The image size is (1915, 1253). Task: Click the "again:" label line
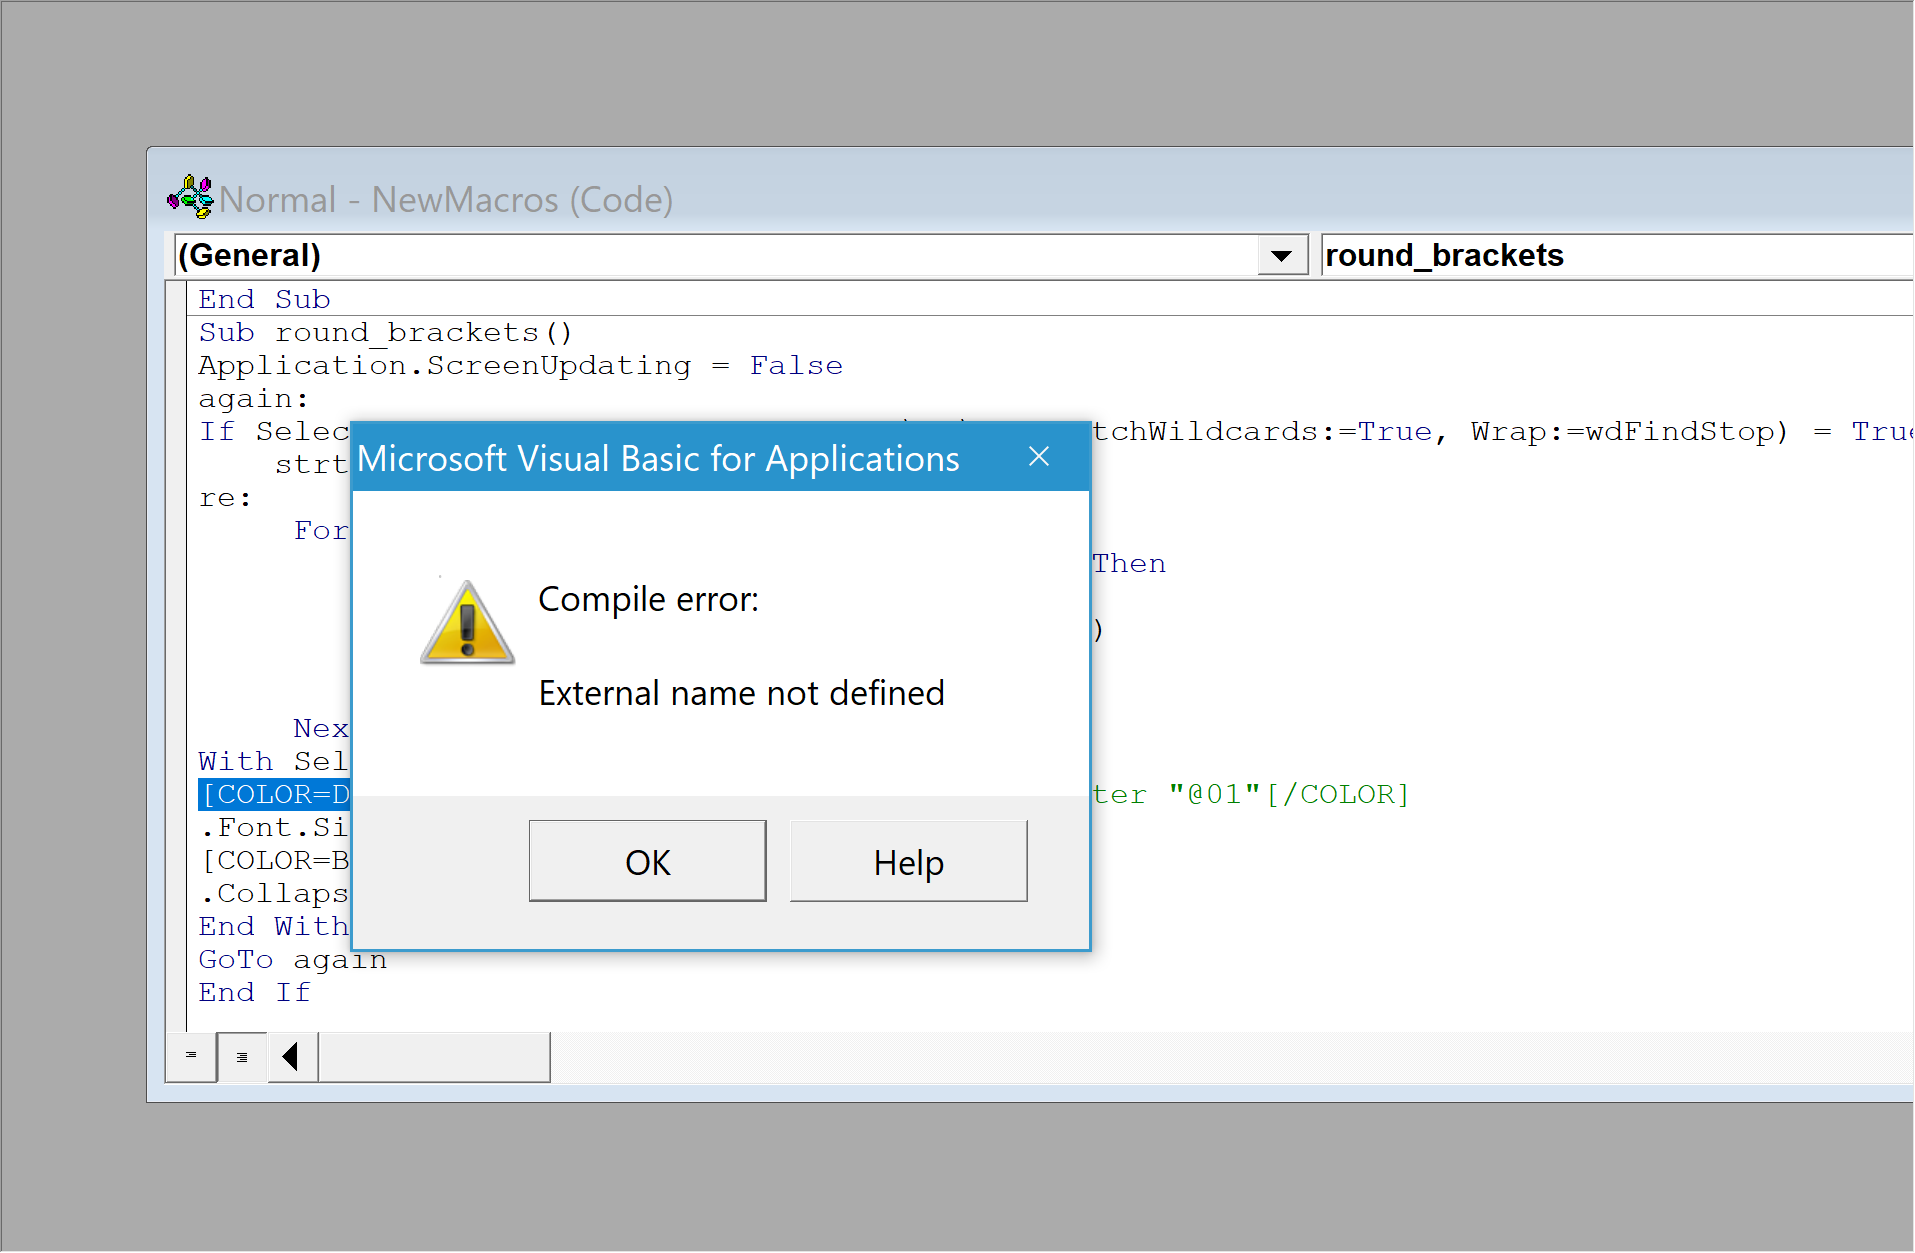tap(253, 398)
